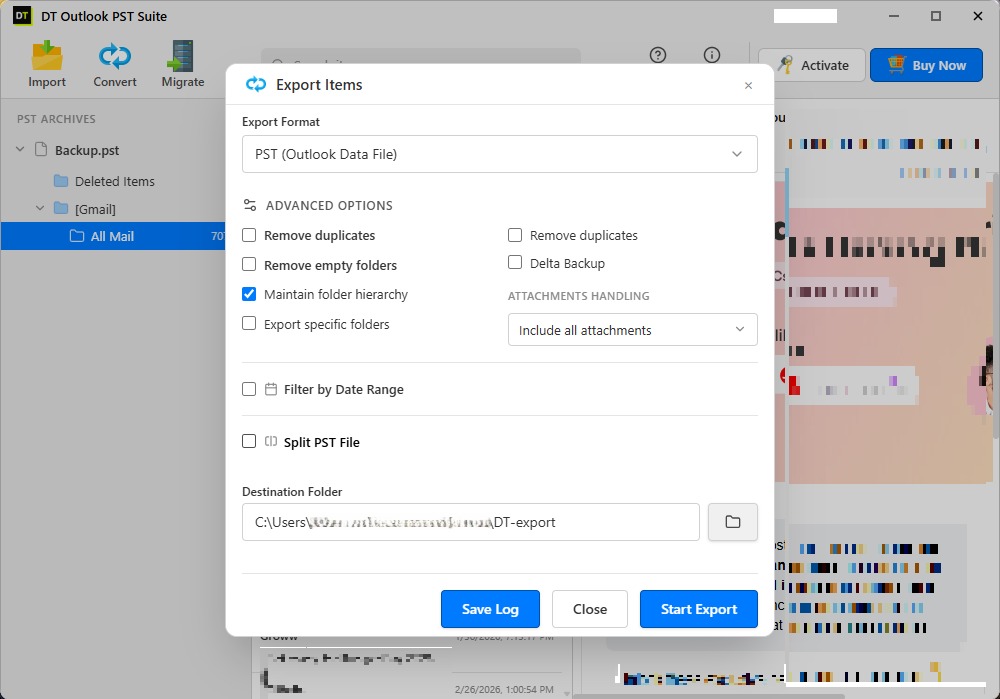Select the Deleted Items folder
This screenshot has width=1000, height=699.
coord(114,181)
